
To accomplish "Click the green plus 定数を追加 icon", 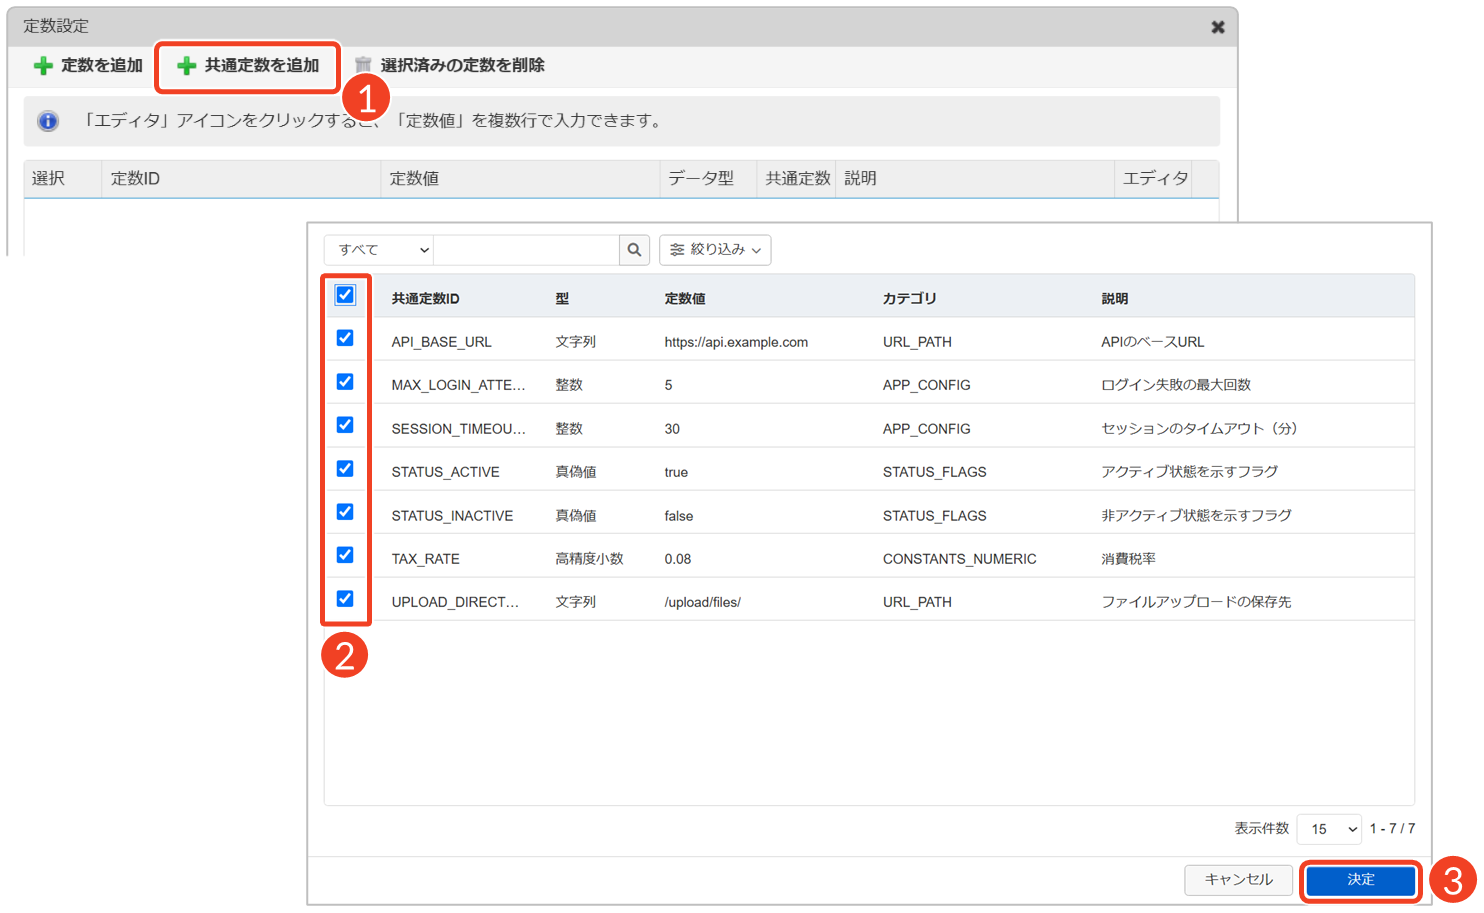I will tap(43, 66).
